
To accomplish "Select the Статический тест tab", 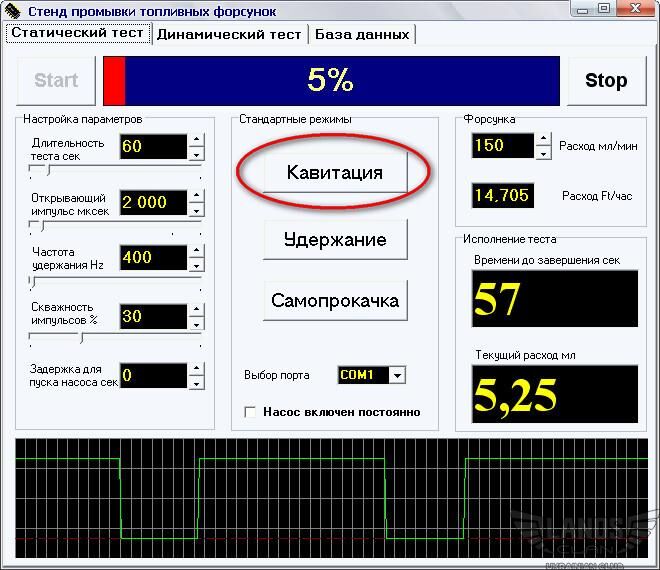I will tap(77, 33).
